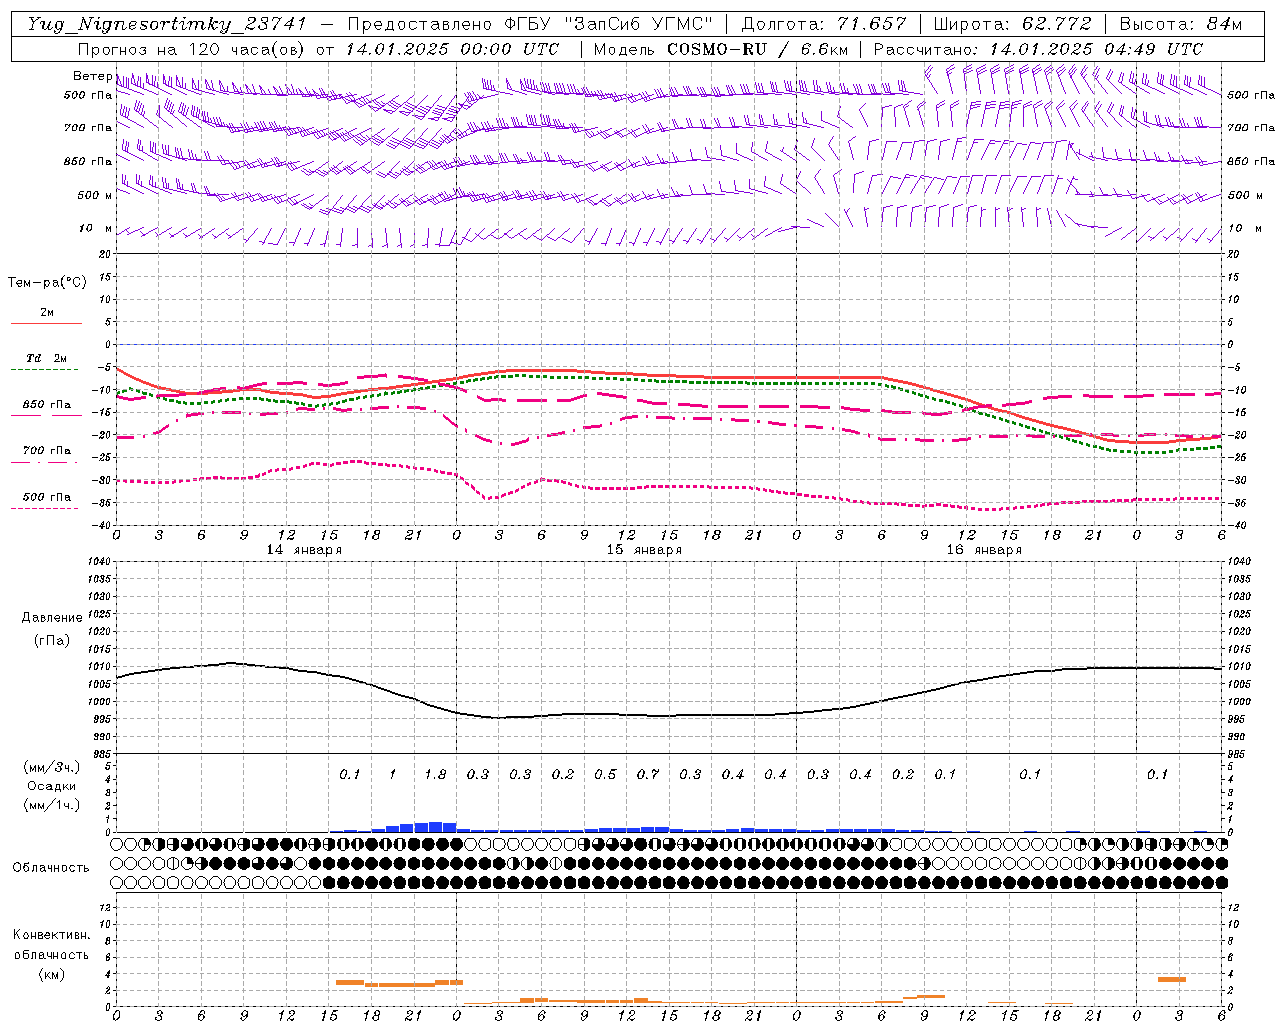Click the Осадки precipitation label
1280x1024 pixels.
(x=51, y=786)
